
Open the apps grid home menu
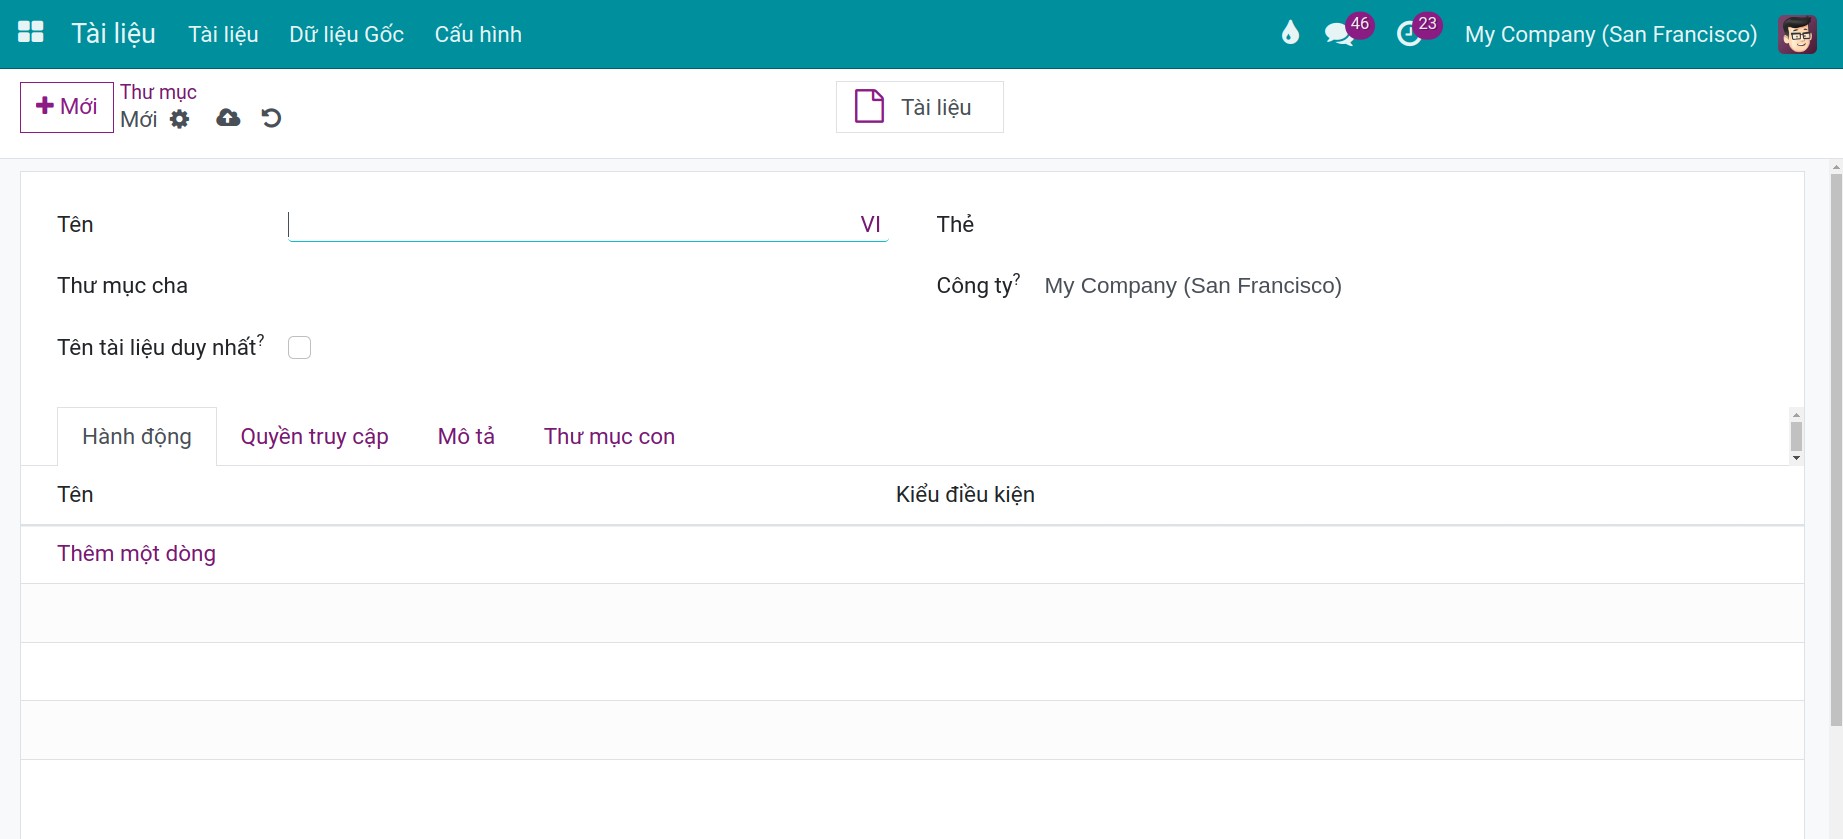(x=31, y=33)
